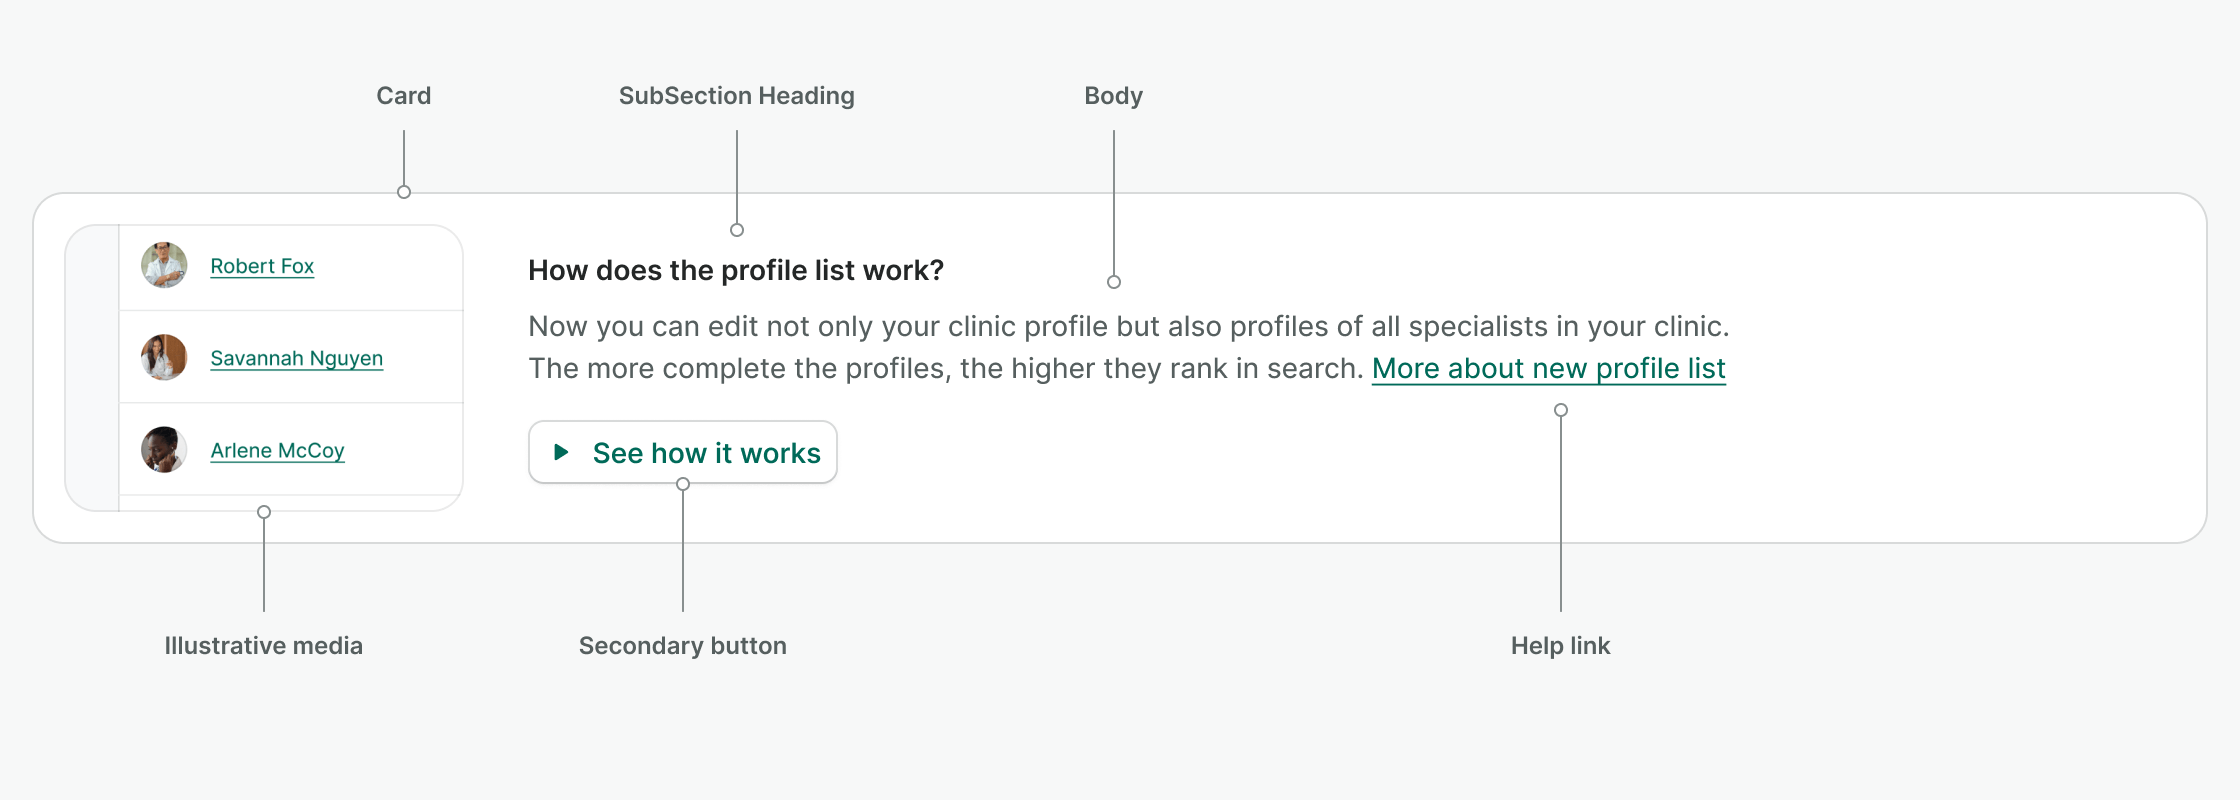Click the 'Body' annotation label
Viewport: 2240px width, 800px height.
pos(1113,96)
